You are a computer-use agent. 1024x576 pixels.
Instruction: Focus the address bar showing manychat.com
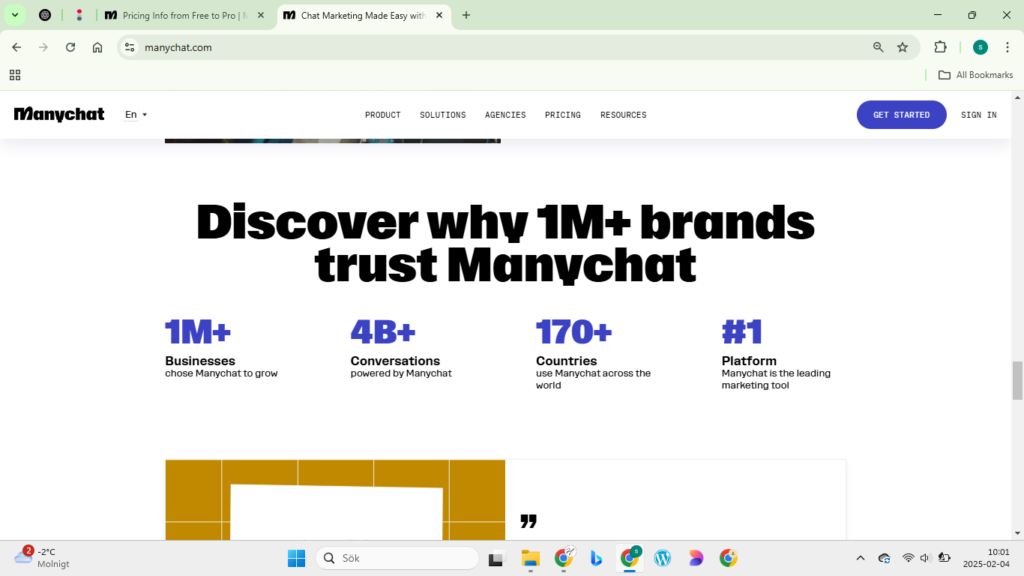pos(503,47)
